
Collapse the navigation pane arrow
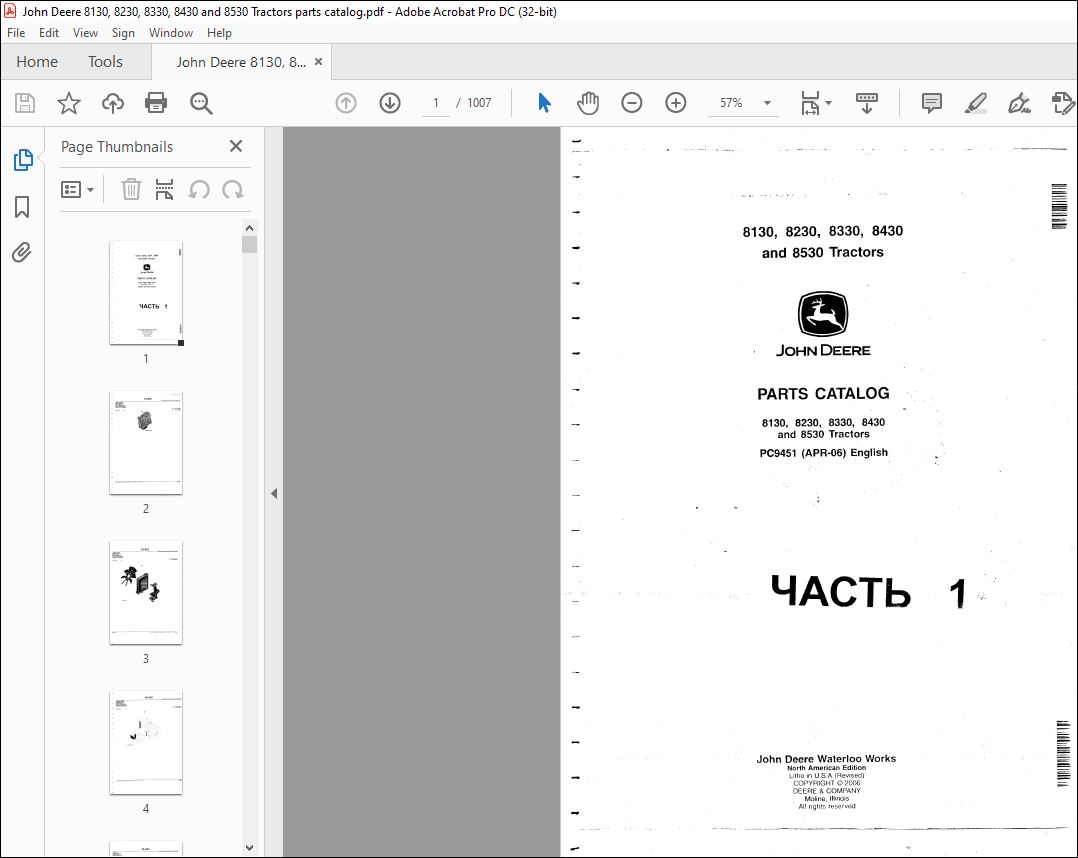click(274, 494)
